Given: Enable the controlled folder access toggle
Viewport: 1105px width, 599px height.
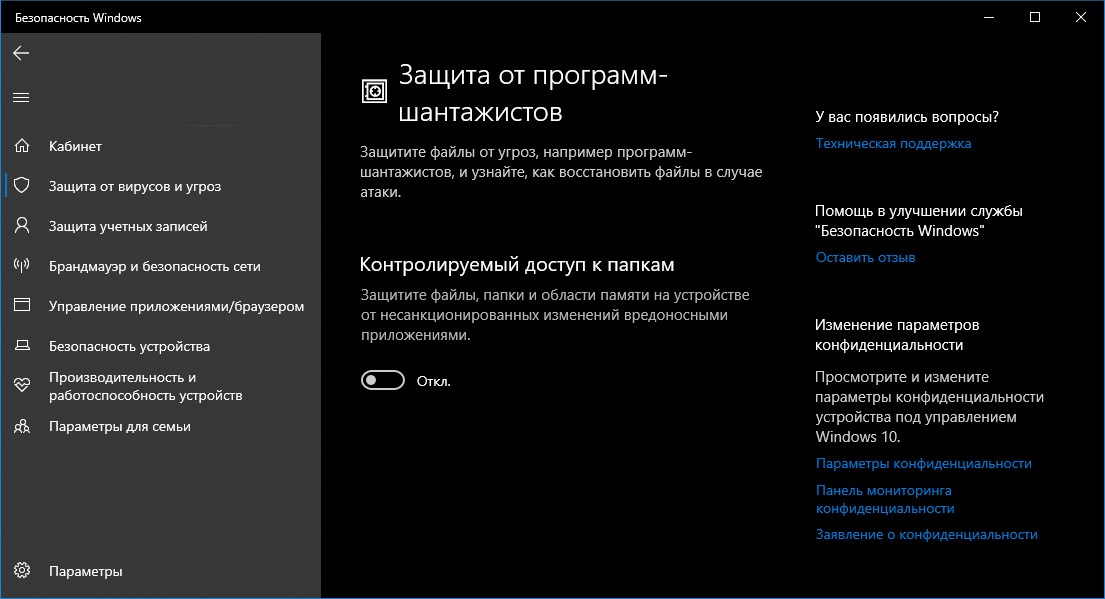Looking at the screenshot, I should (x=383, y=381).
